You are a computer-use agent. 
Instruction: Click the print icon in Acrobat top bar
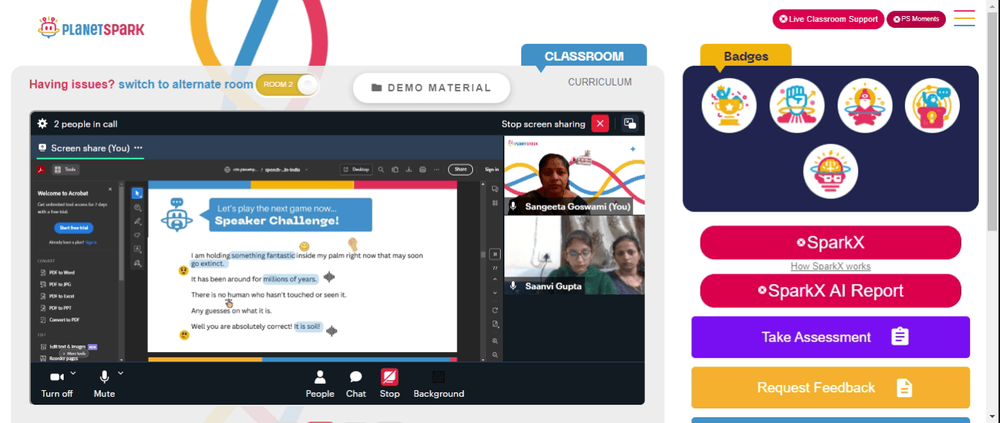pyautogui.click(x=423, y=170)
